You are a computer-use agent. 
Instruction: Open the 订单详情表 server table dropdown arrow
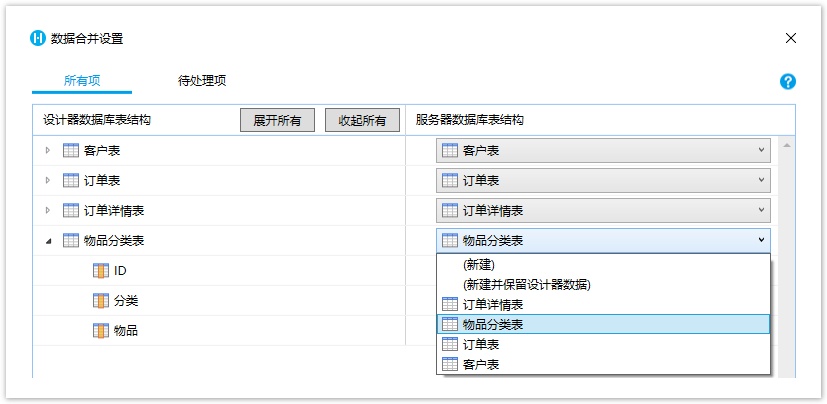[761, 210]
